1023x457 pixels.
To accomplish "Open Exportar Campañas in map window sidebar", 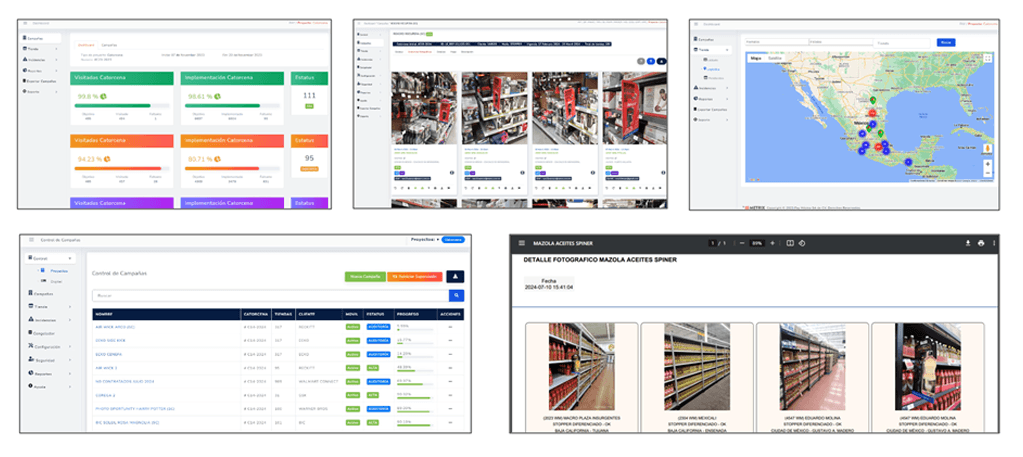I will 712,108.
